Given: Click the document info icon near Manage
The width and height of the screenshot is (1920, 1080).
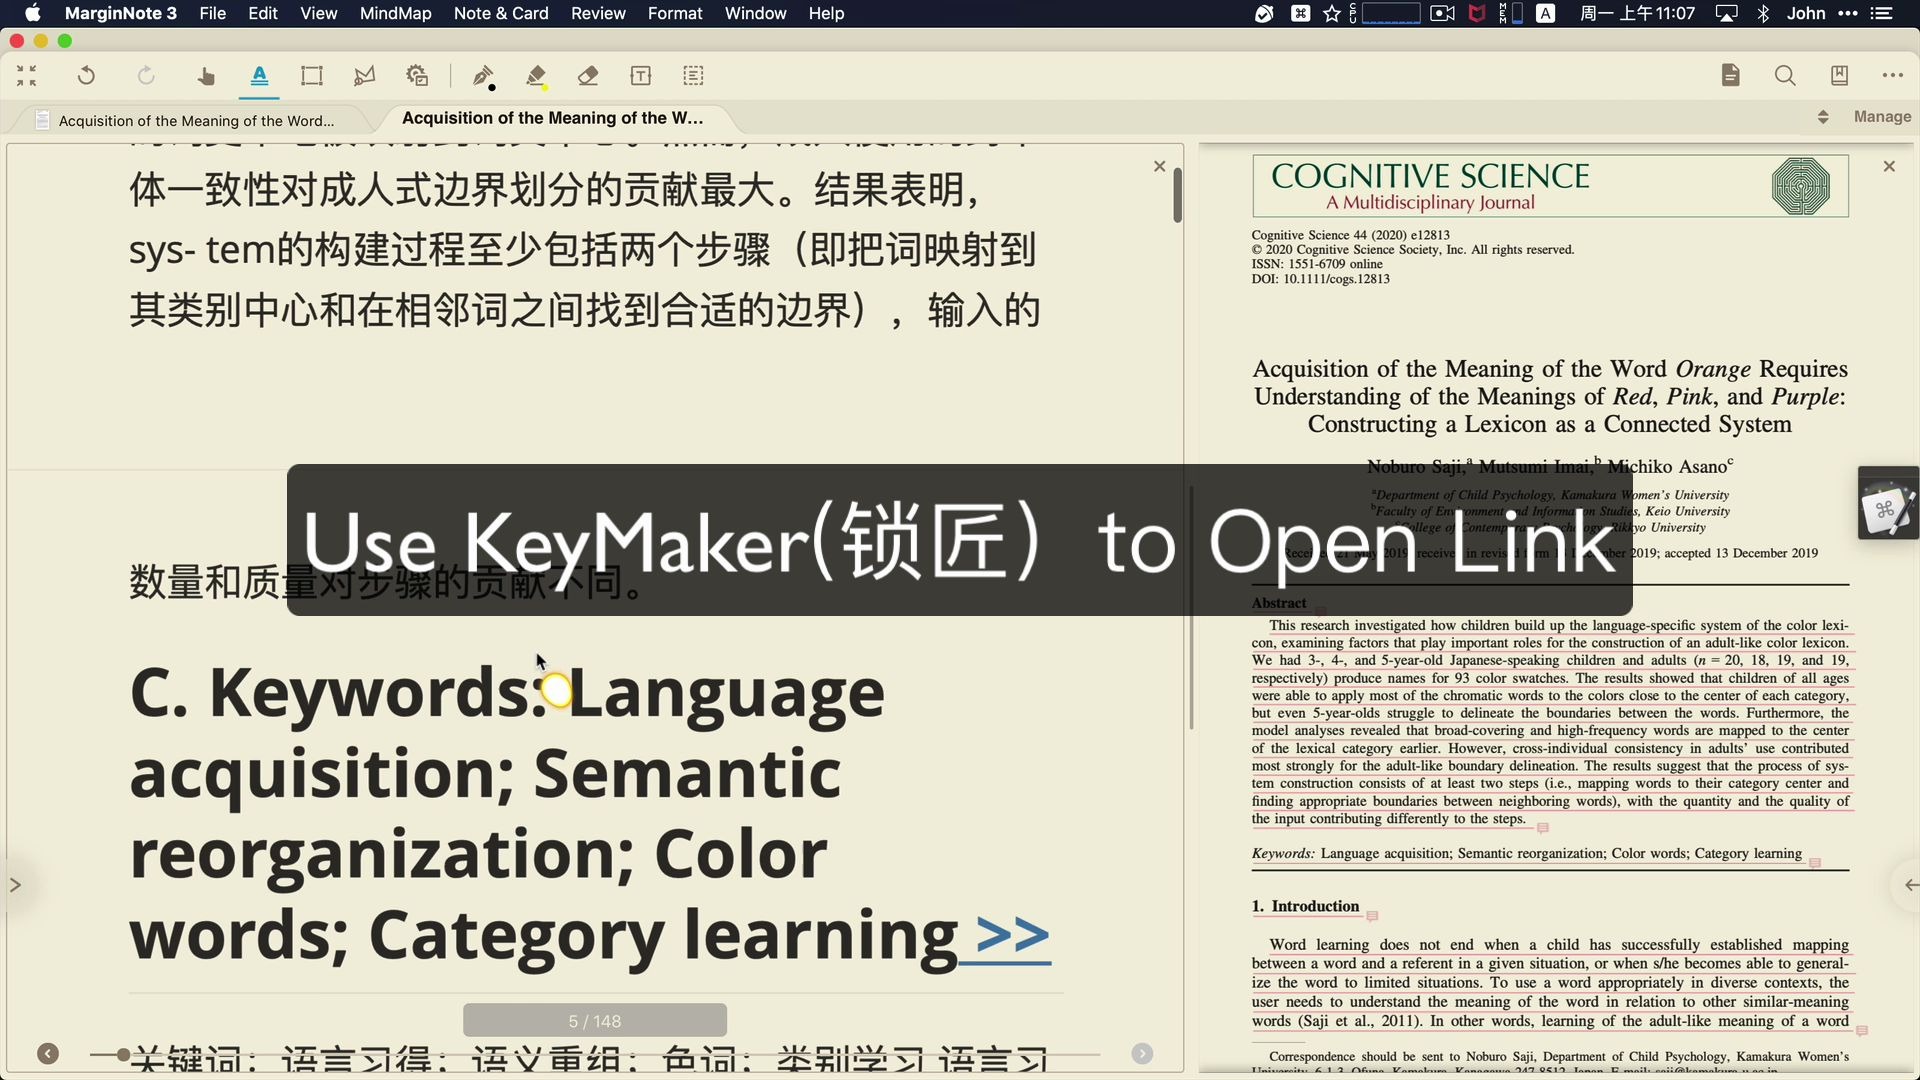Looking at the screenshot, I should [x=1730, y=75].
